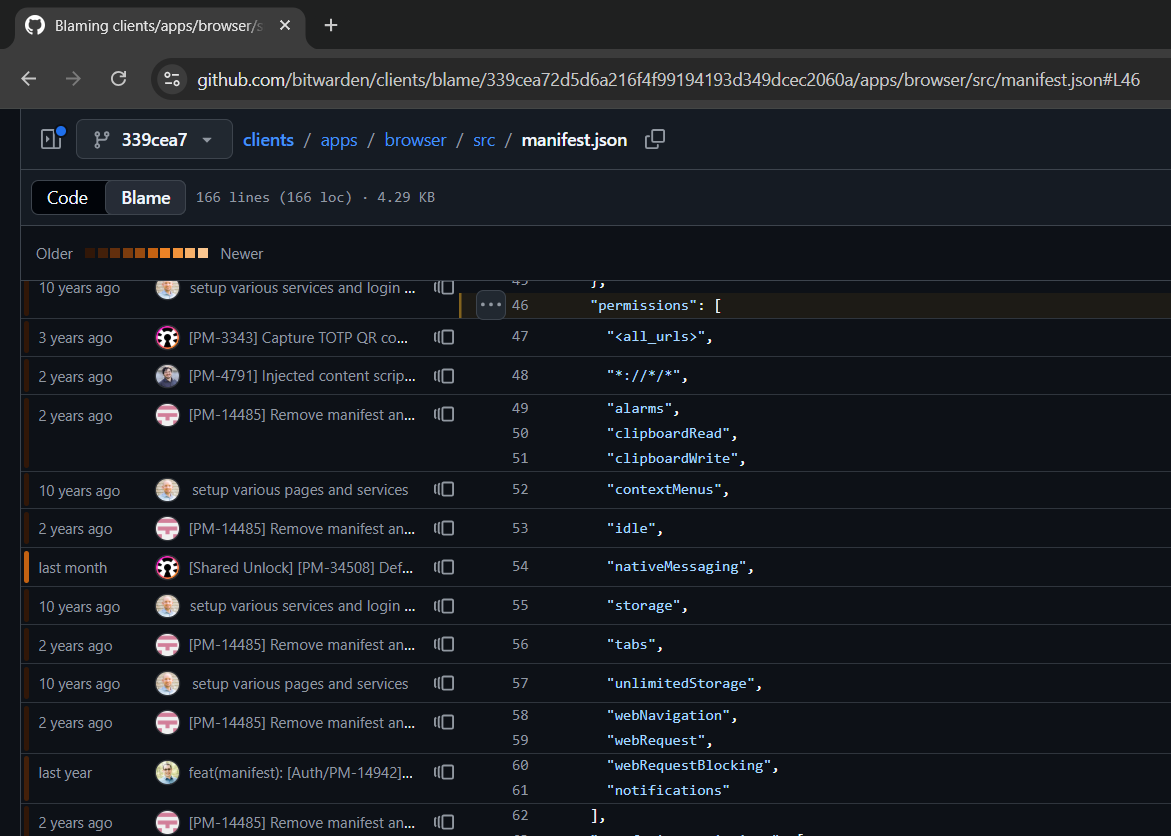
Task: View blame prior to feat(manifest) change
Action: [444, 772]
